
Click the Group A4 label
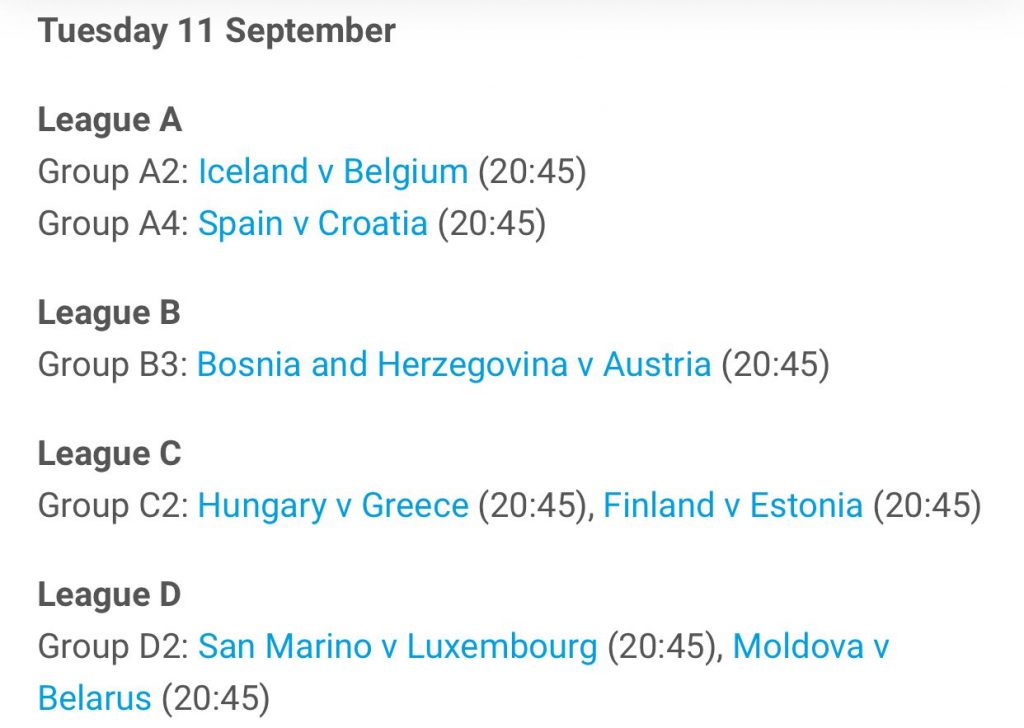[114, 223]
